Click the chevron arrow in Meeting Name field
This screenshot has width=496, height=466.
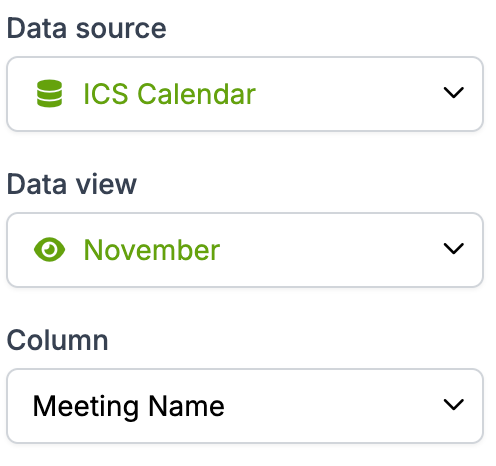click(454, 405)
